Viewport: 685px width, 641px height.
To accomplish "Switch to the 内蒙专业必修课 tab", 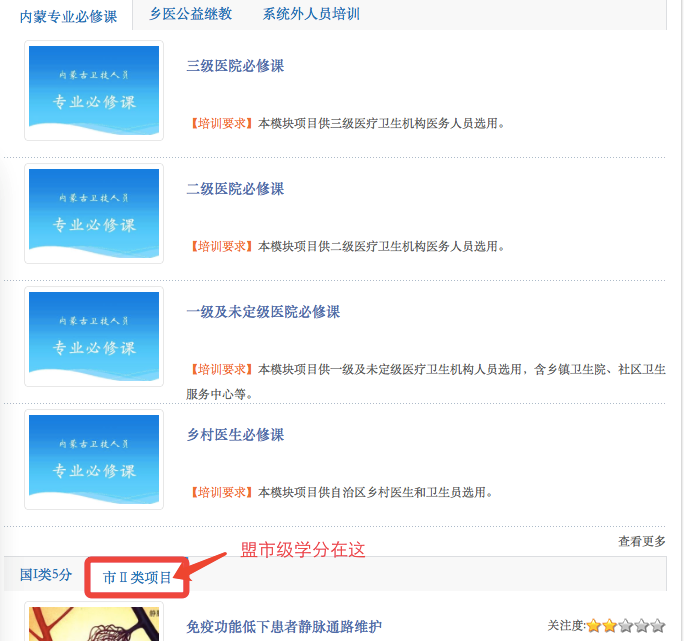I will click(68, 17).
